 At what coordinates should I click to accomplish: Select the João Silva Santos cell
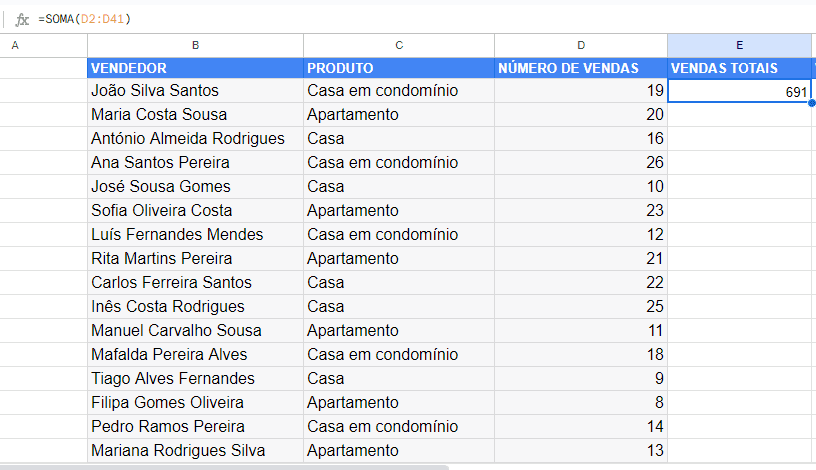pos(195,91)
